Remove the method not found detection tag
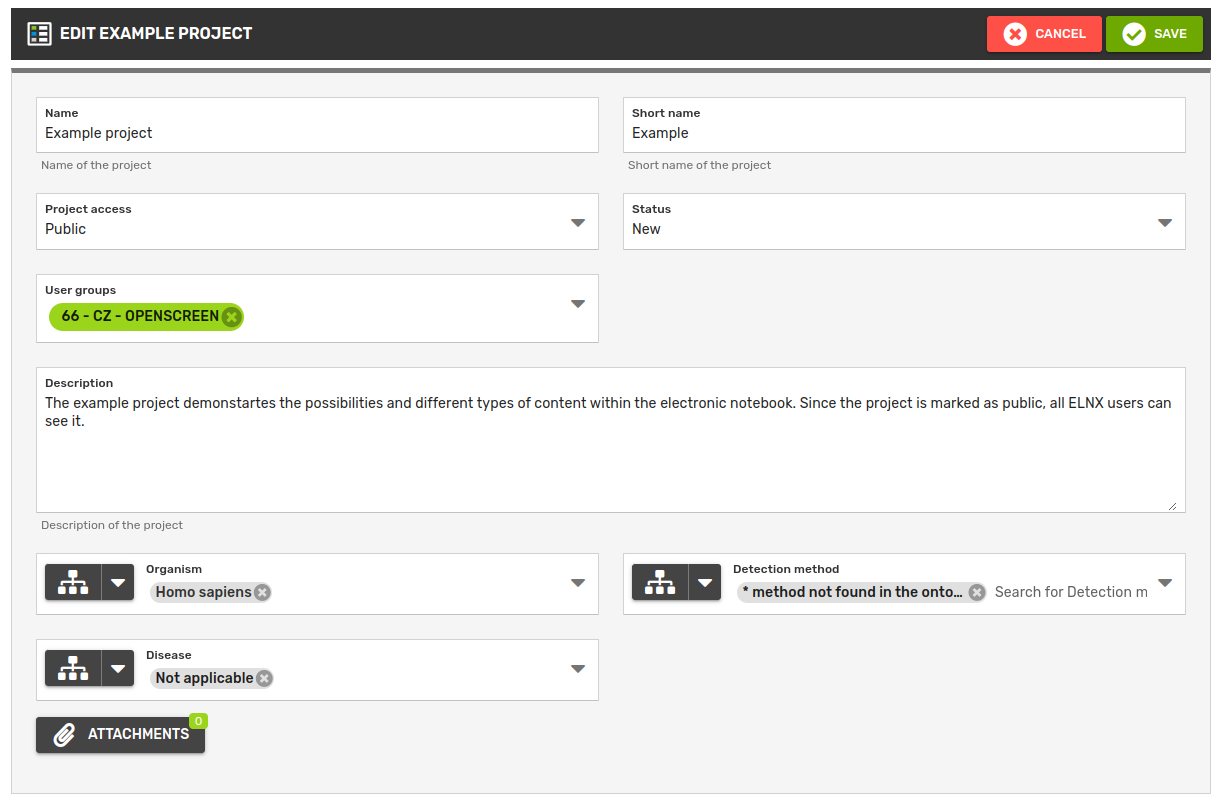Viewport: 1219px width, 807px height. pos(976,592)
